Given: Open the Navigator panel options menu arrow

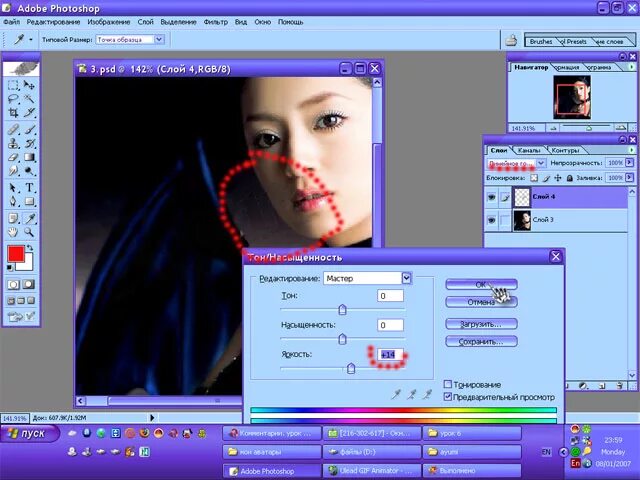Looking at the screenshot, I should [x=632, y=67].
